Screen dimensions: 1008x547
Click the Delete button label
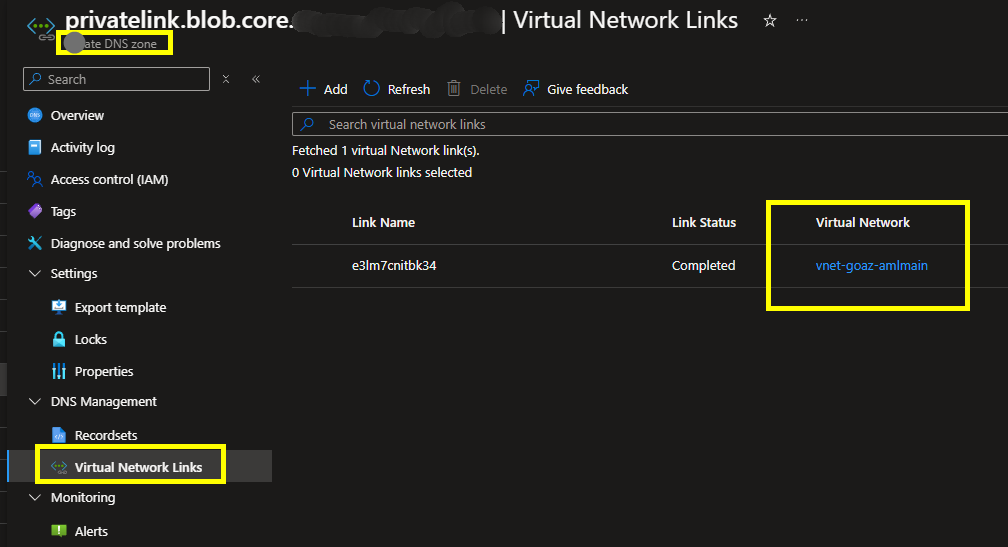point(489,89)
